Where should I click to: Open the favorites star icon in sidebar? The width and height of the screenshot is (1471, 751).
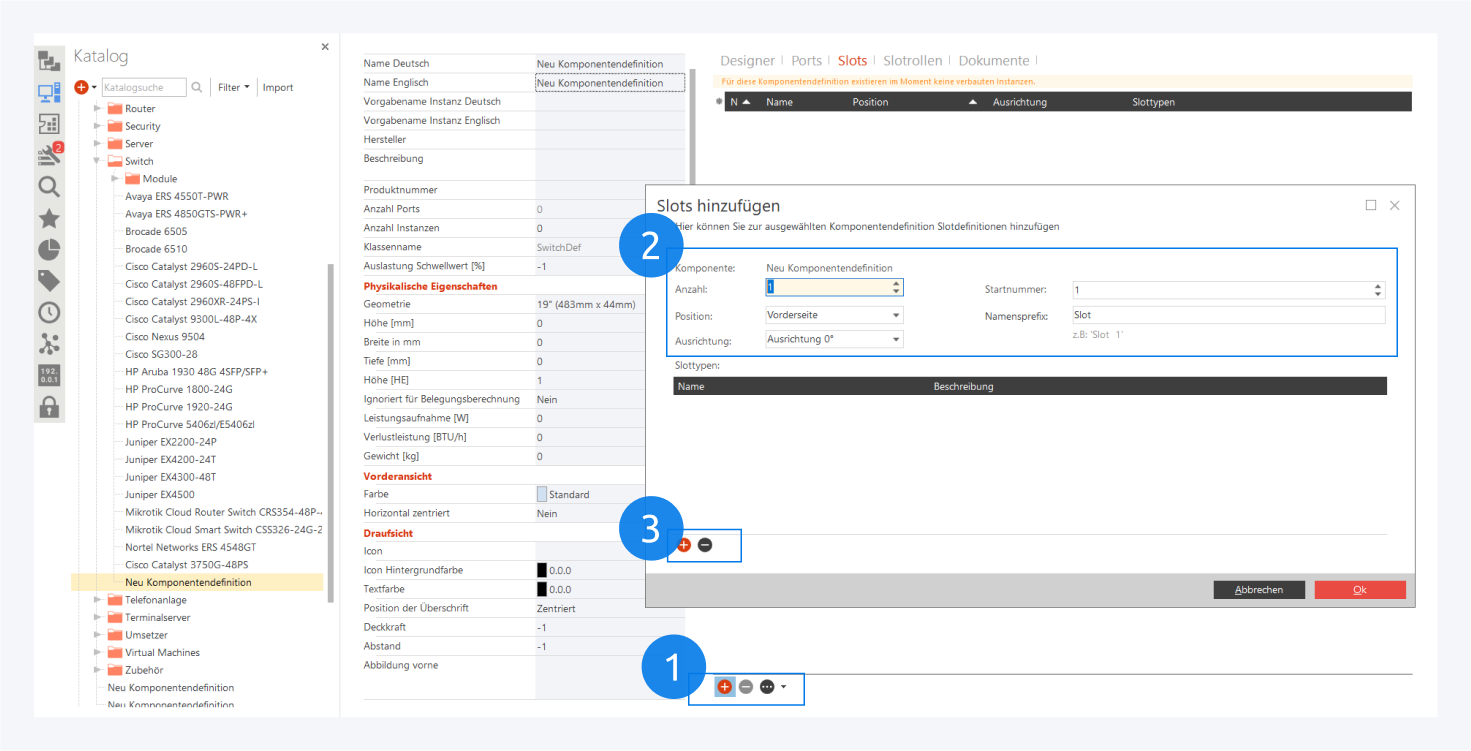[49, 218]
